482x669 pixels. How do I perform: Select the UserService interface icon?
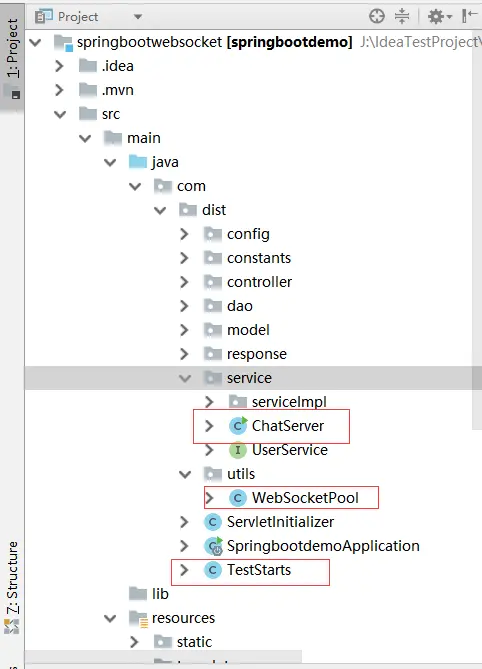click(238, 450)
